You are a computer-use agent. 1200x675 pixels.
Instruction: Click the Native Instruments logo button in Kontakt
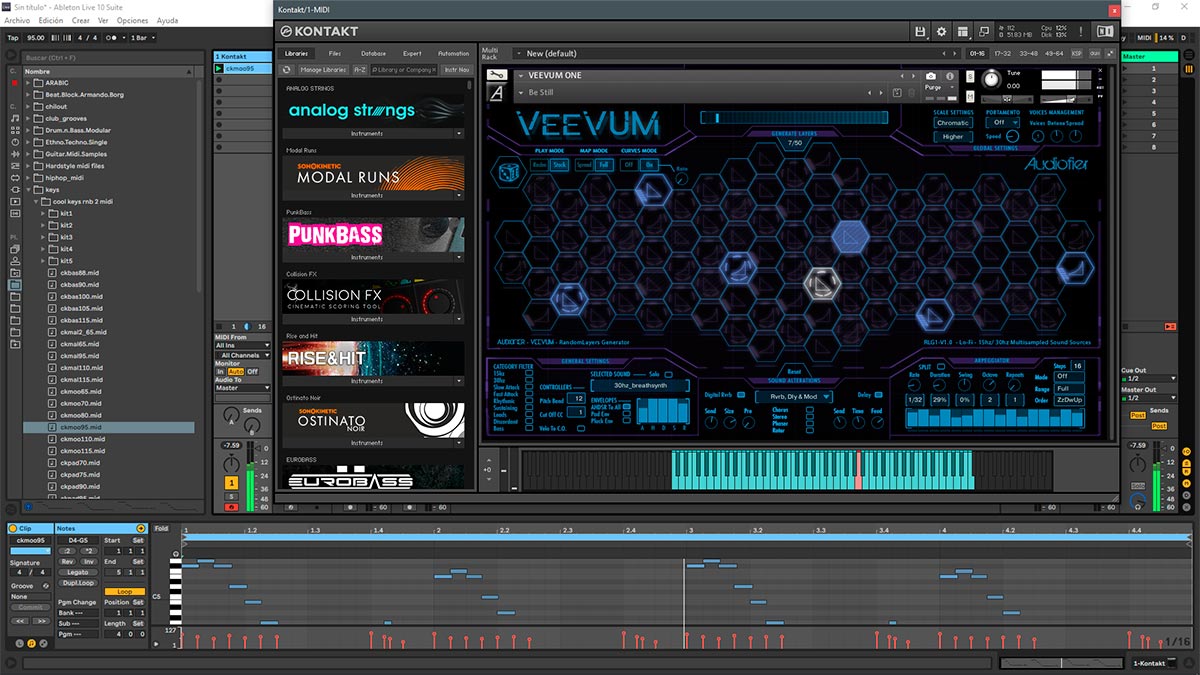coord(1105,32)
